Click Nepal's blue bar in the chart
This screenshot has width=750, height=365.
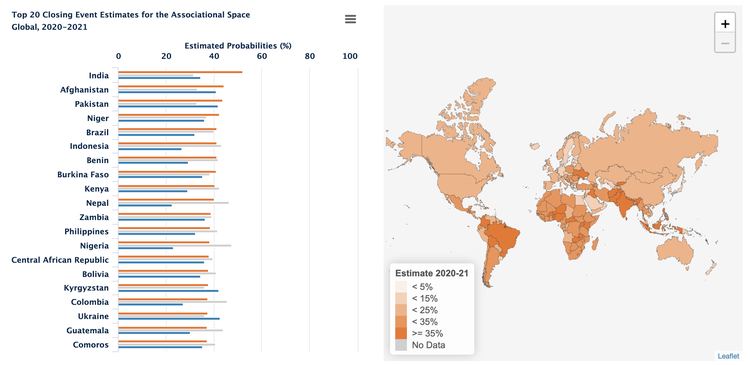pyautogui.click(x=145, y=205)
